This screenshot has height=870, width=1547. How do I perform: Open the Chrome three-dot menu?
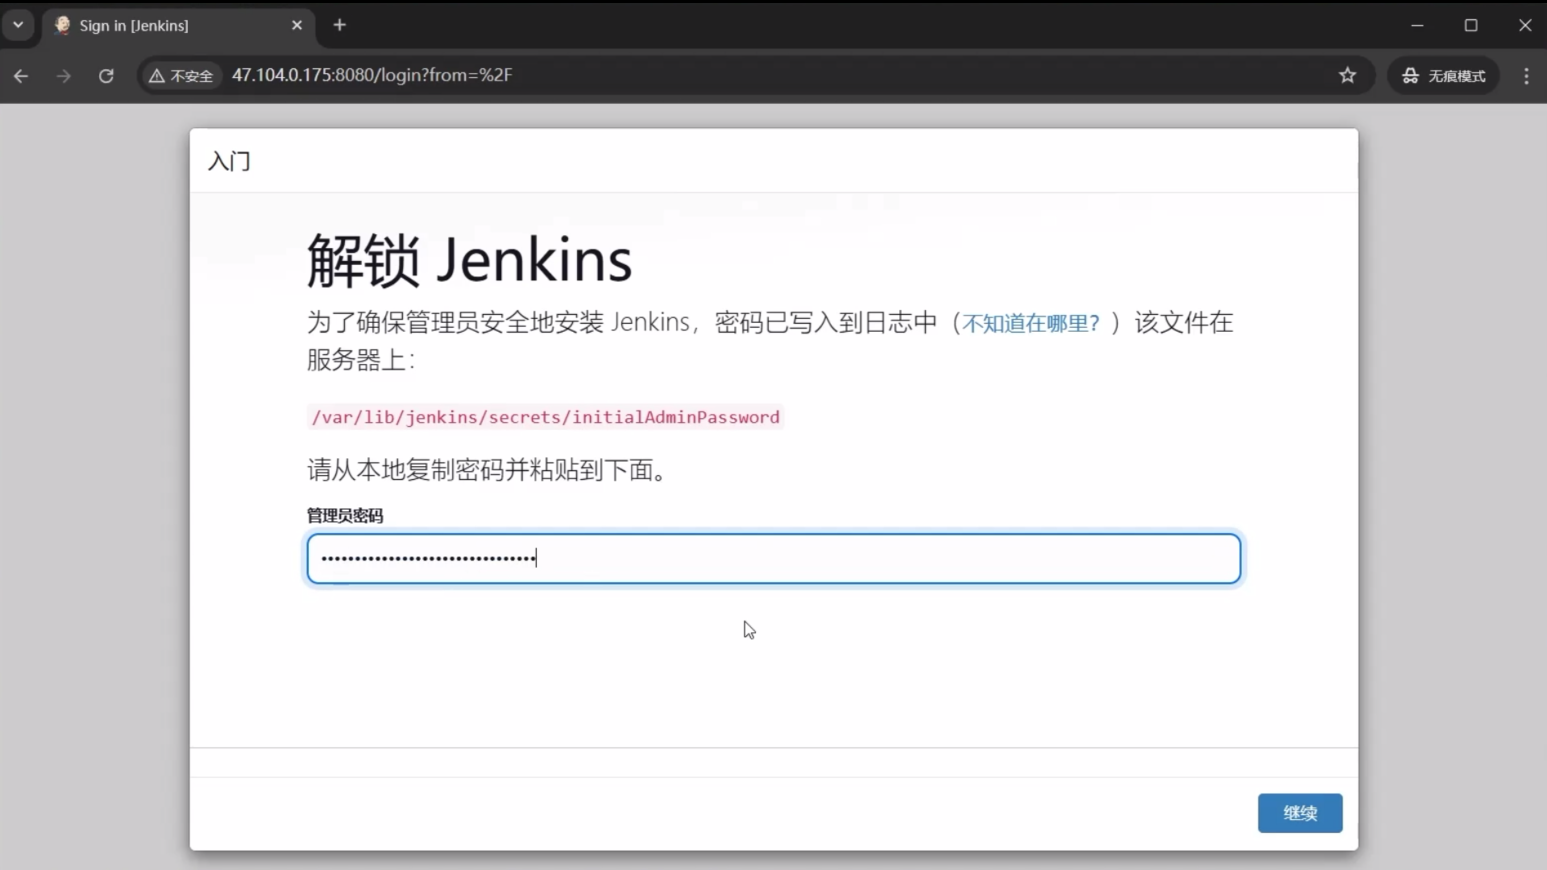[x=1526, y=76]
